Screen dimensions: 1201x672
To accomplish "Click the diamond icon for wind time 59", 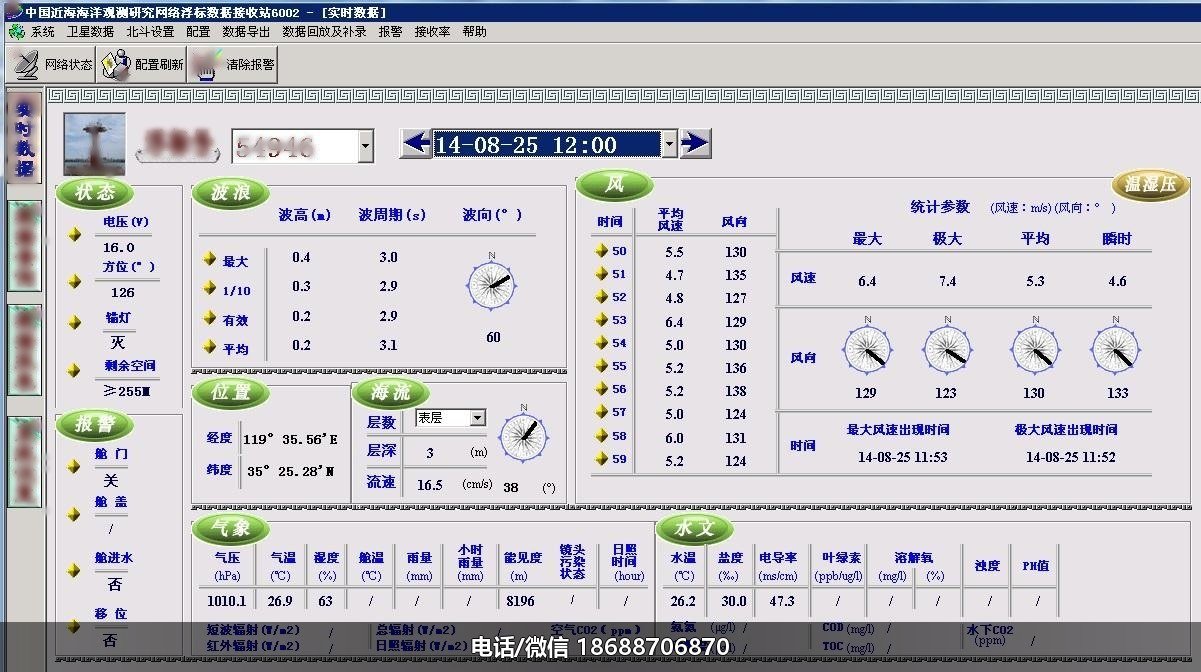I will (x=601, y=458).
